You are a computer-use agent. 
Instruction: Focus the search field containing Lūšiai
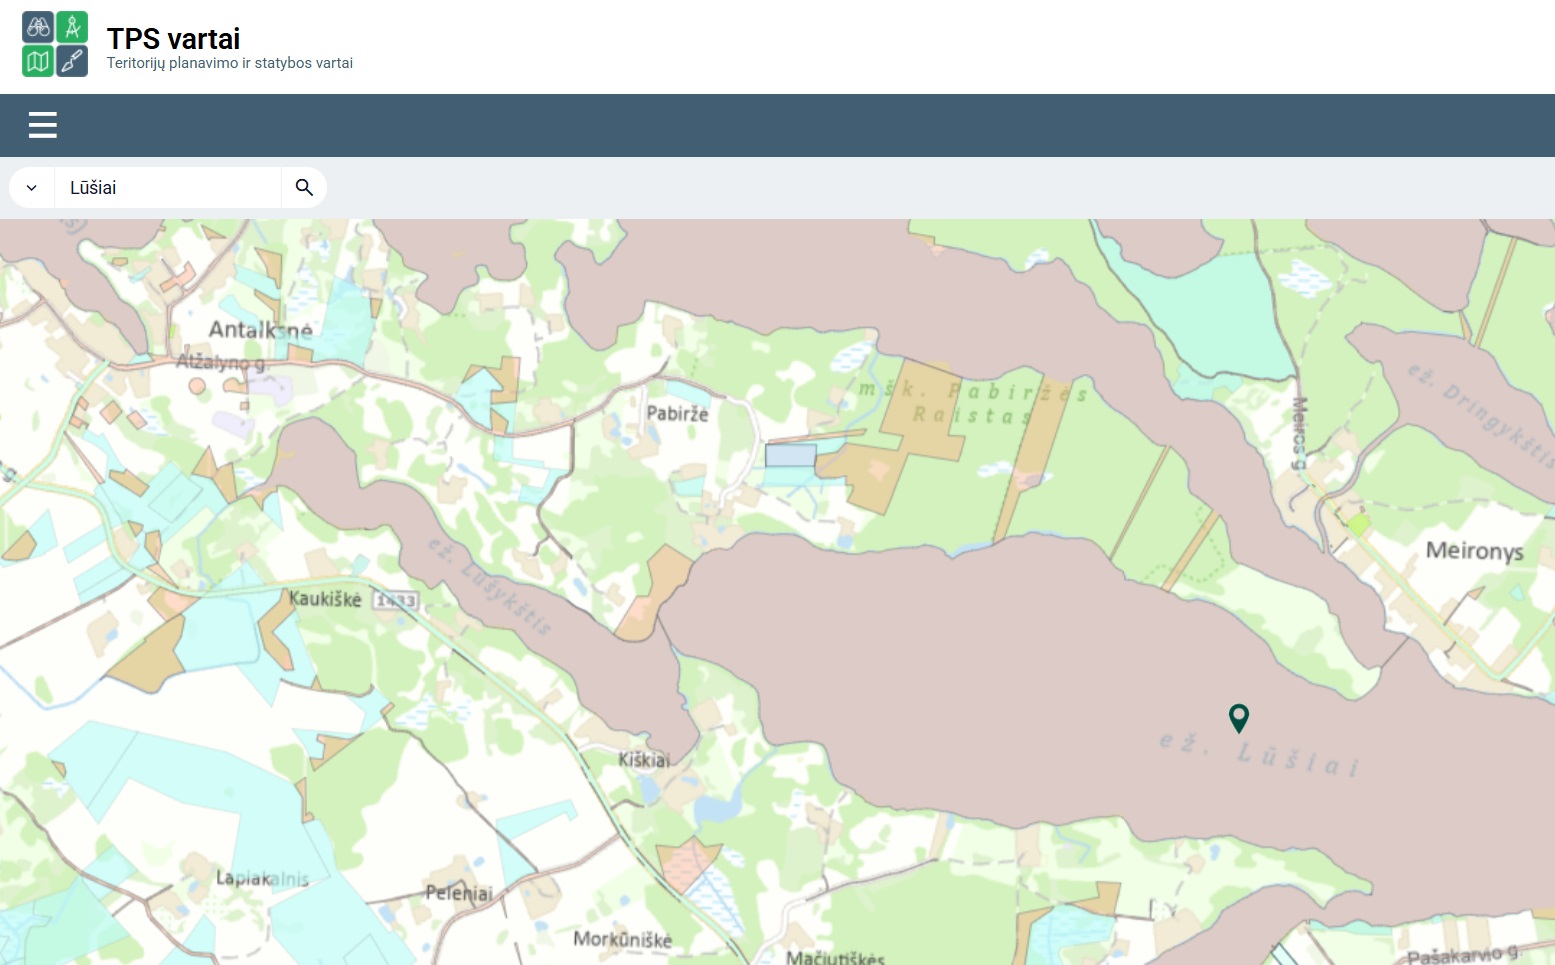click(167, 187)
